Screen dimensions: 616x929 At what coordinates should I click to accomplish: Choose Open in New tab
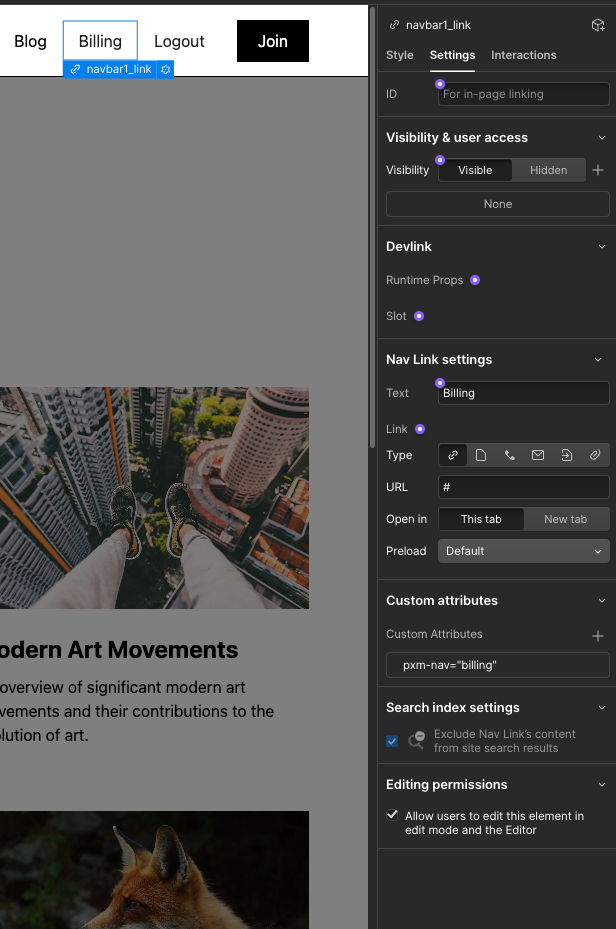566,519
